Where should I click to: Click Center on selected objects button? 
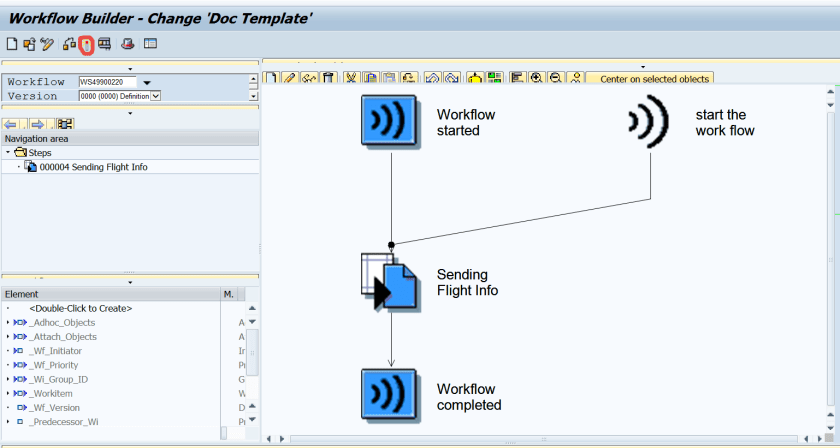[x=649, y=79]
